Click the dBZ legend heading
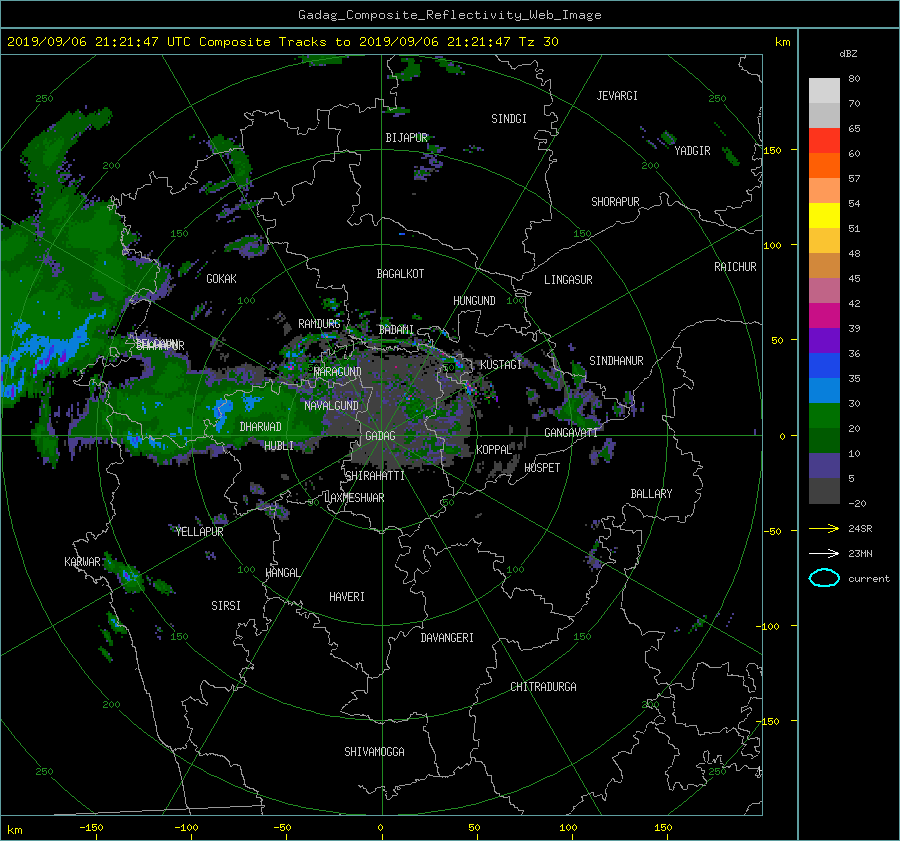 (848, 54)
